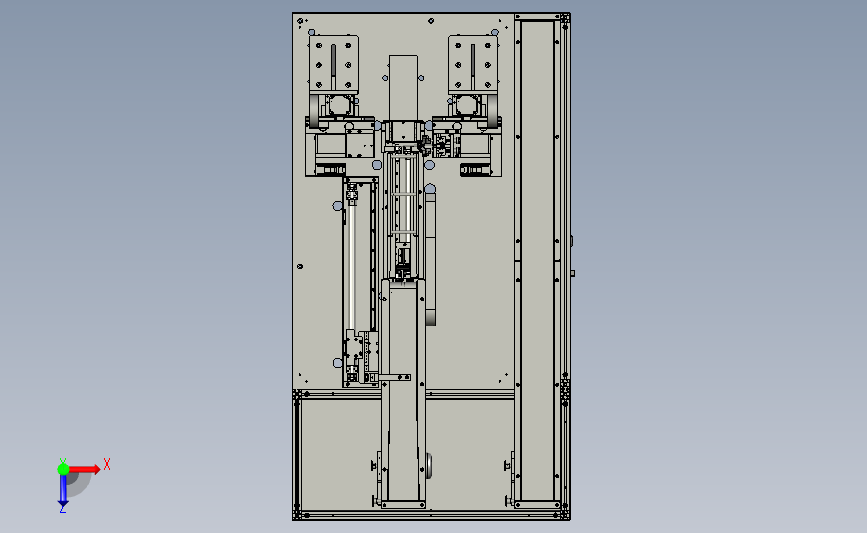The width and height of the screenshot is (867, 533).
Task: Select the upper-left slotted mounting plate of the model
Action: pyautogui.click(x=333, y=65)
